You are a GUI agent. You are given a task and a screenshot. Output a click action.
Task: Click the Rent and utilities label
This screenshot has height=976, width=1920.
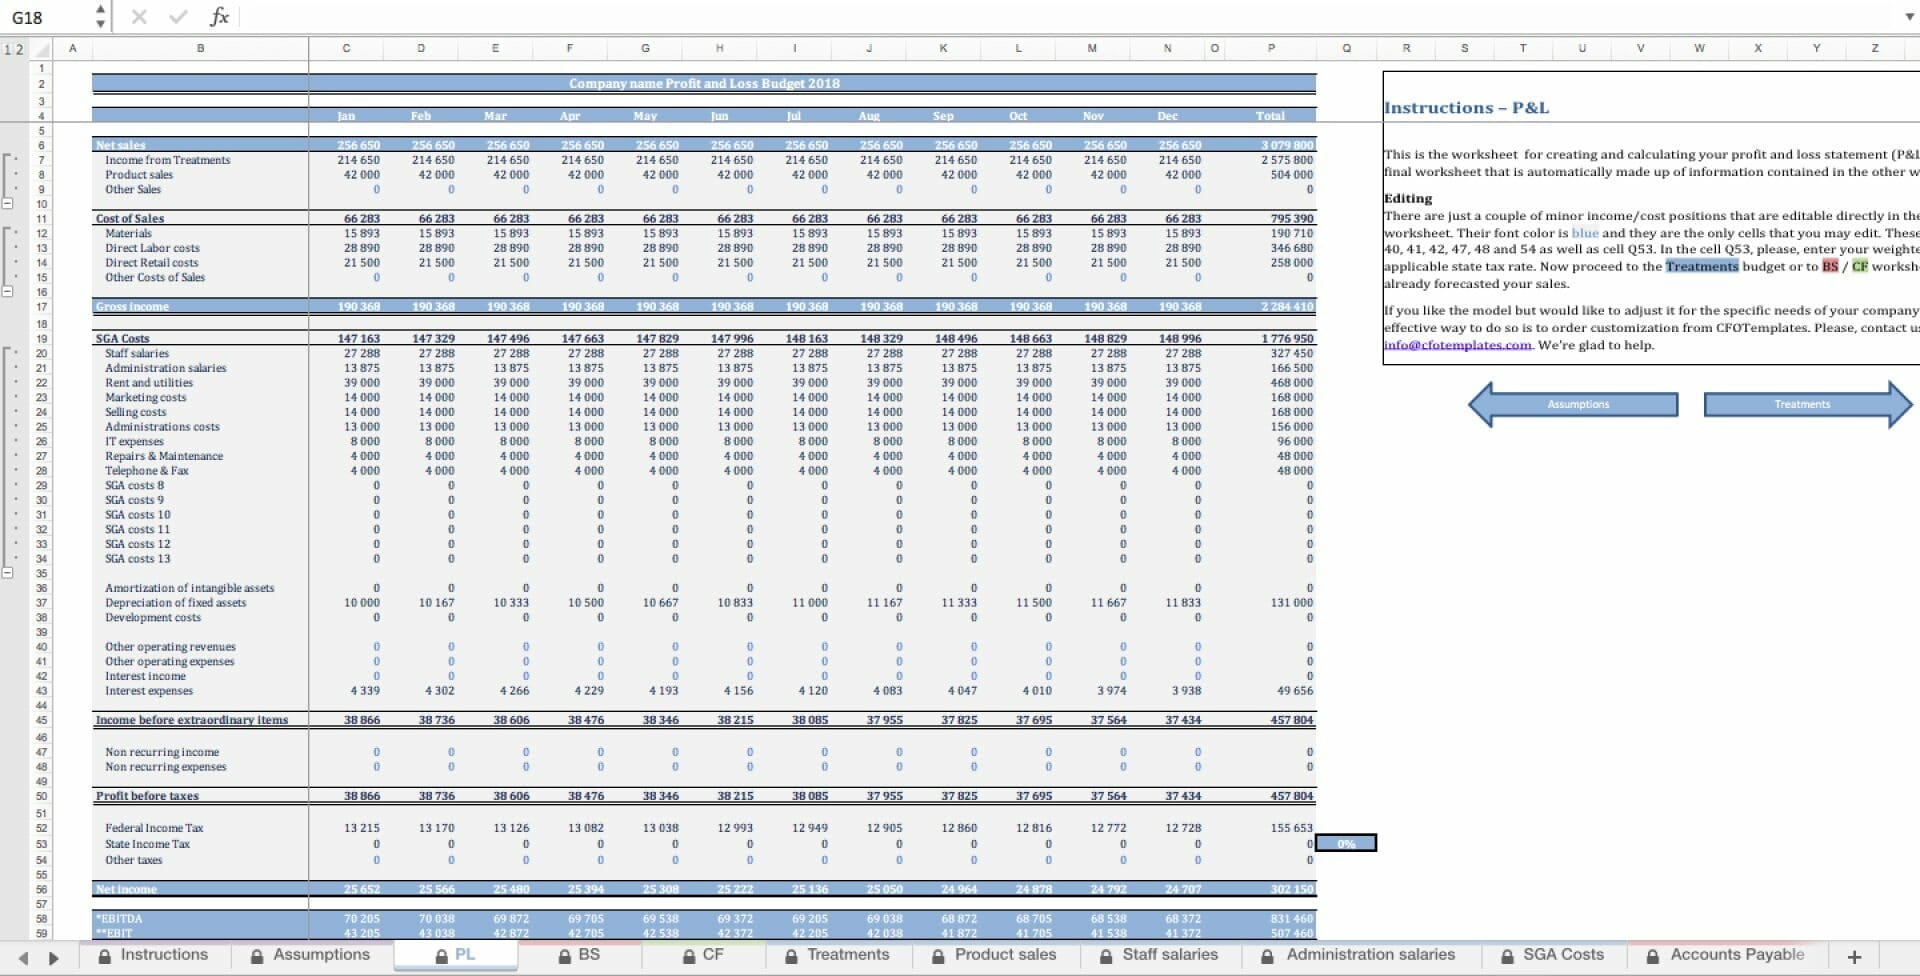(149, 383)
